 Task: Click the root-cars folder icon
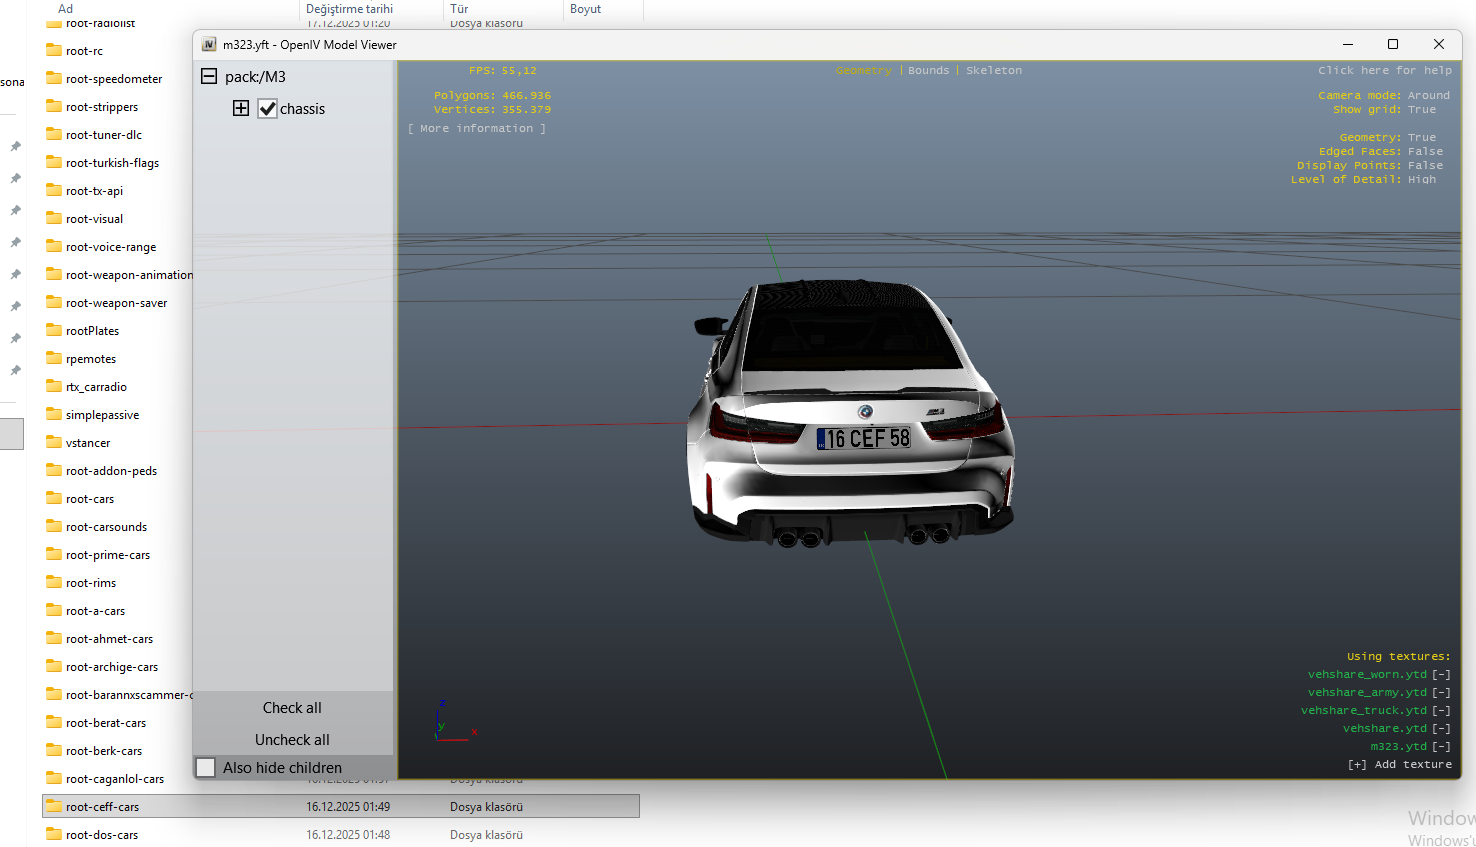(x=54, y=498)
